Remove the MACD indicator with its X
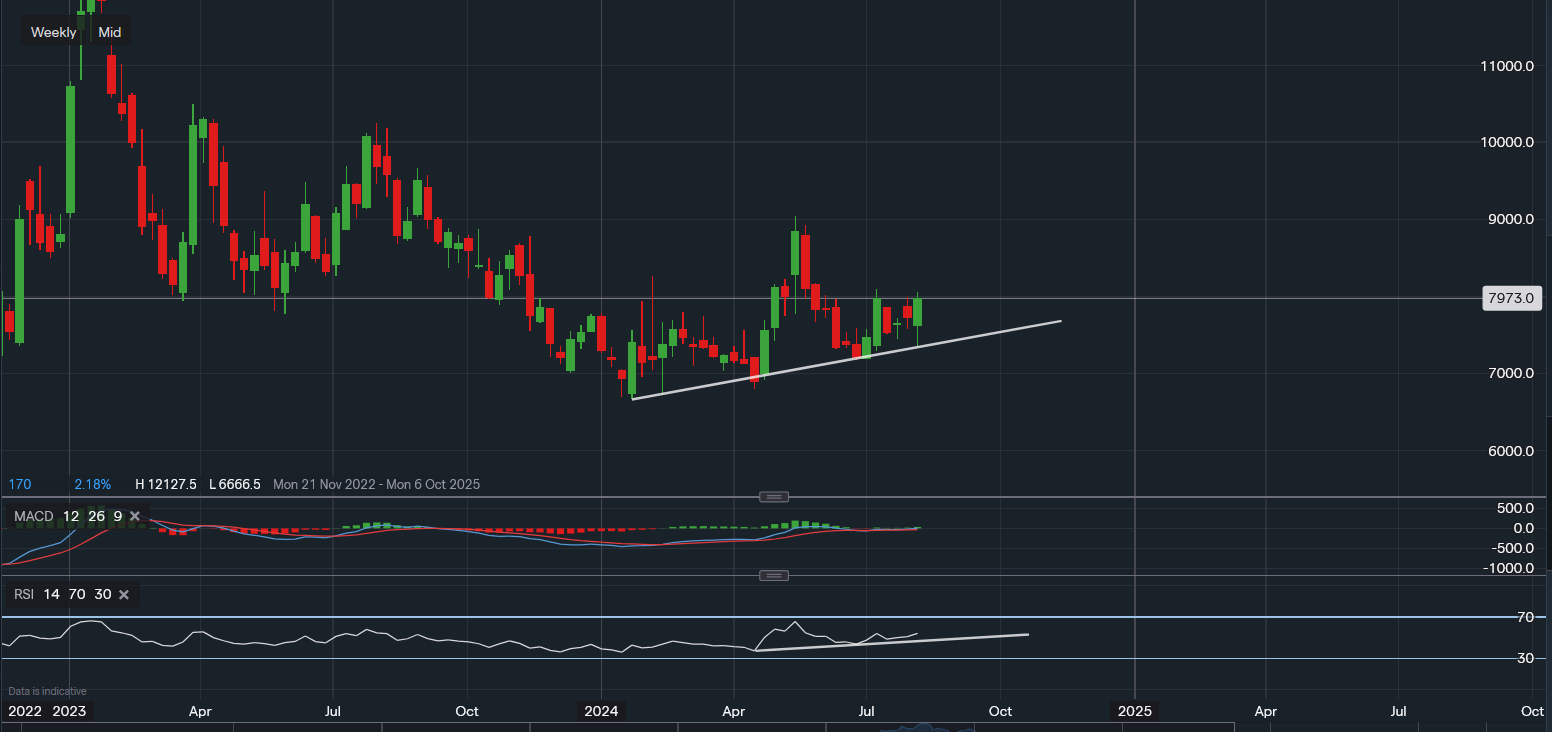Screen dimensions: 1552x732 click(x=134, y=516)
